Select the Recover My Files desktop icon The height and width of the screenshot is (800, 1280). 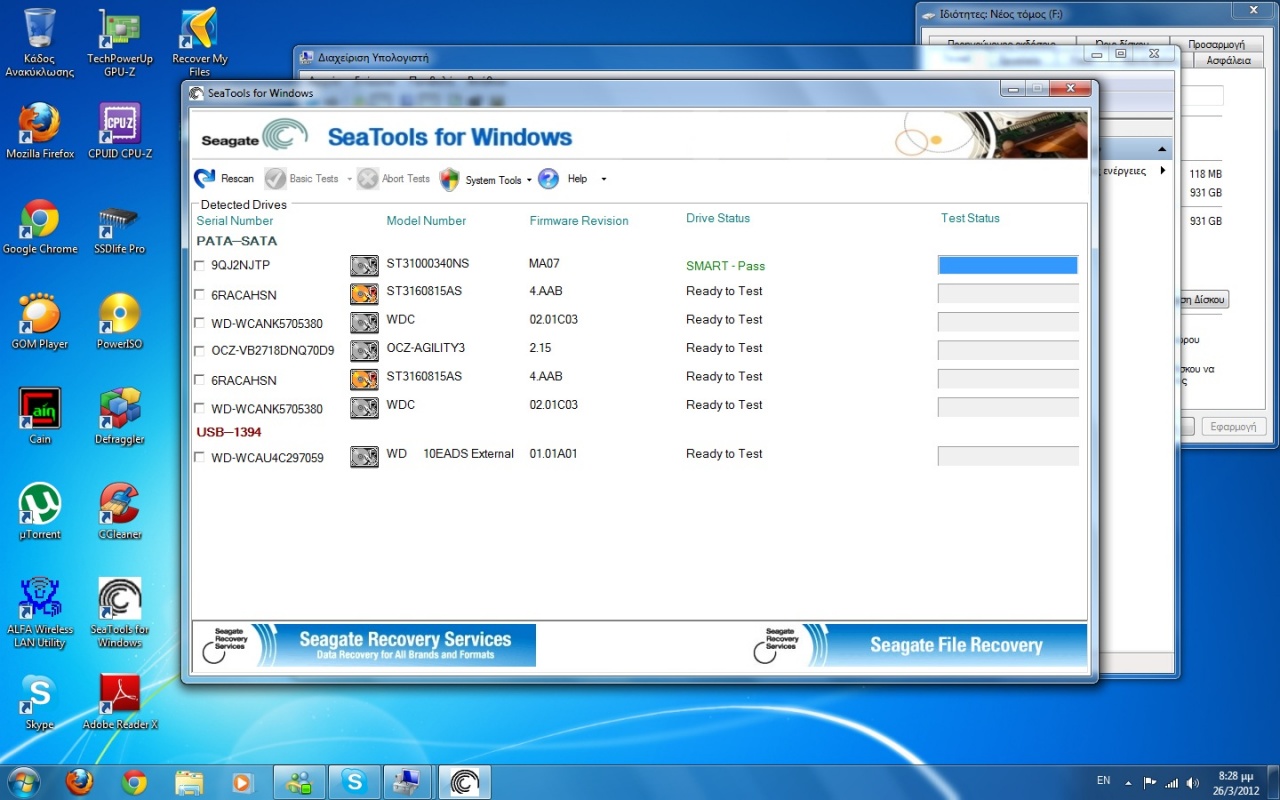point(200,43)
